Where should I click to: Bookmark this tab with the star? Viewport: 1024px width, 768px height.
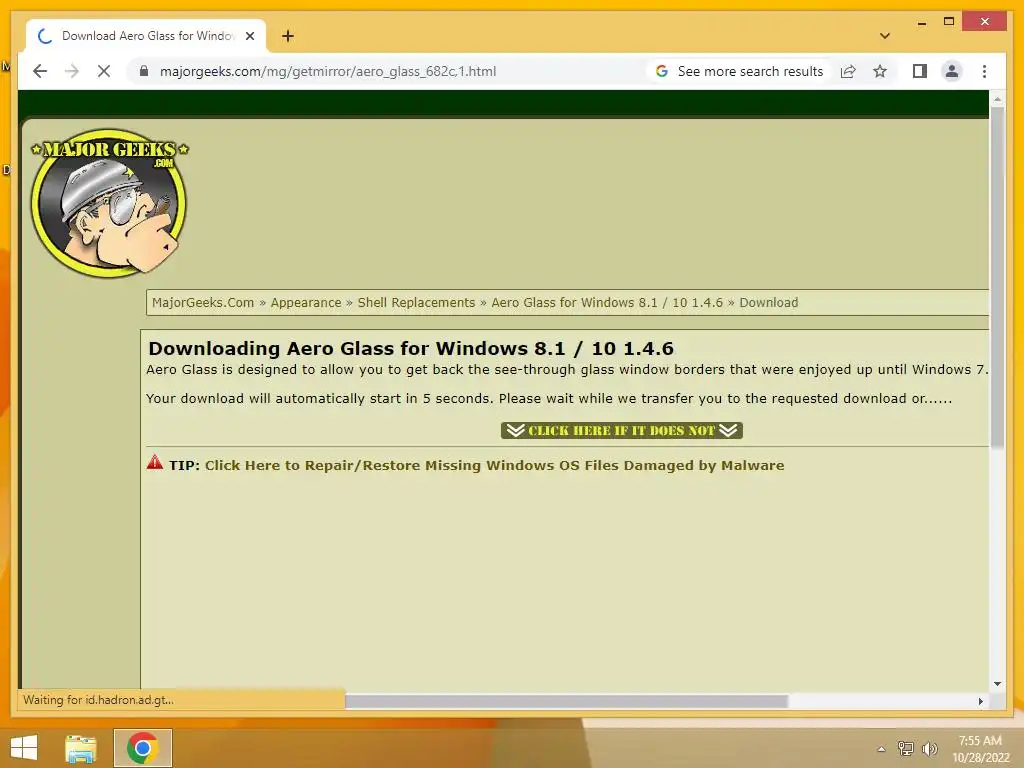click(x=880, y=71)
